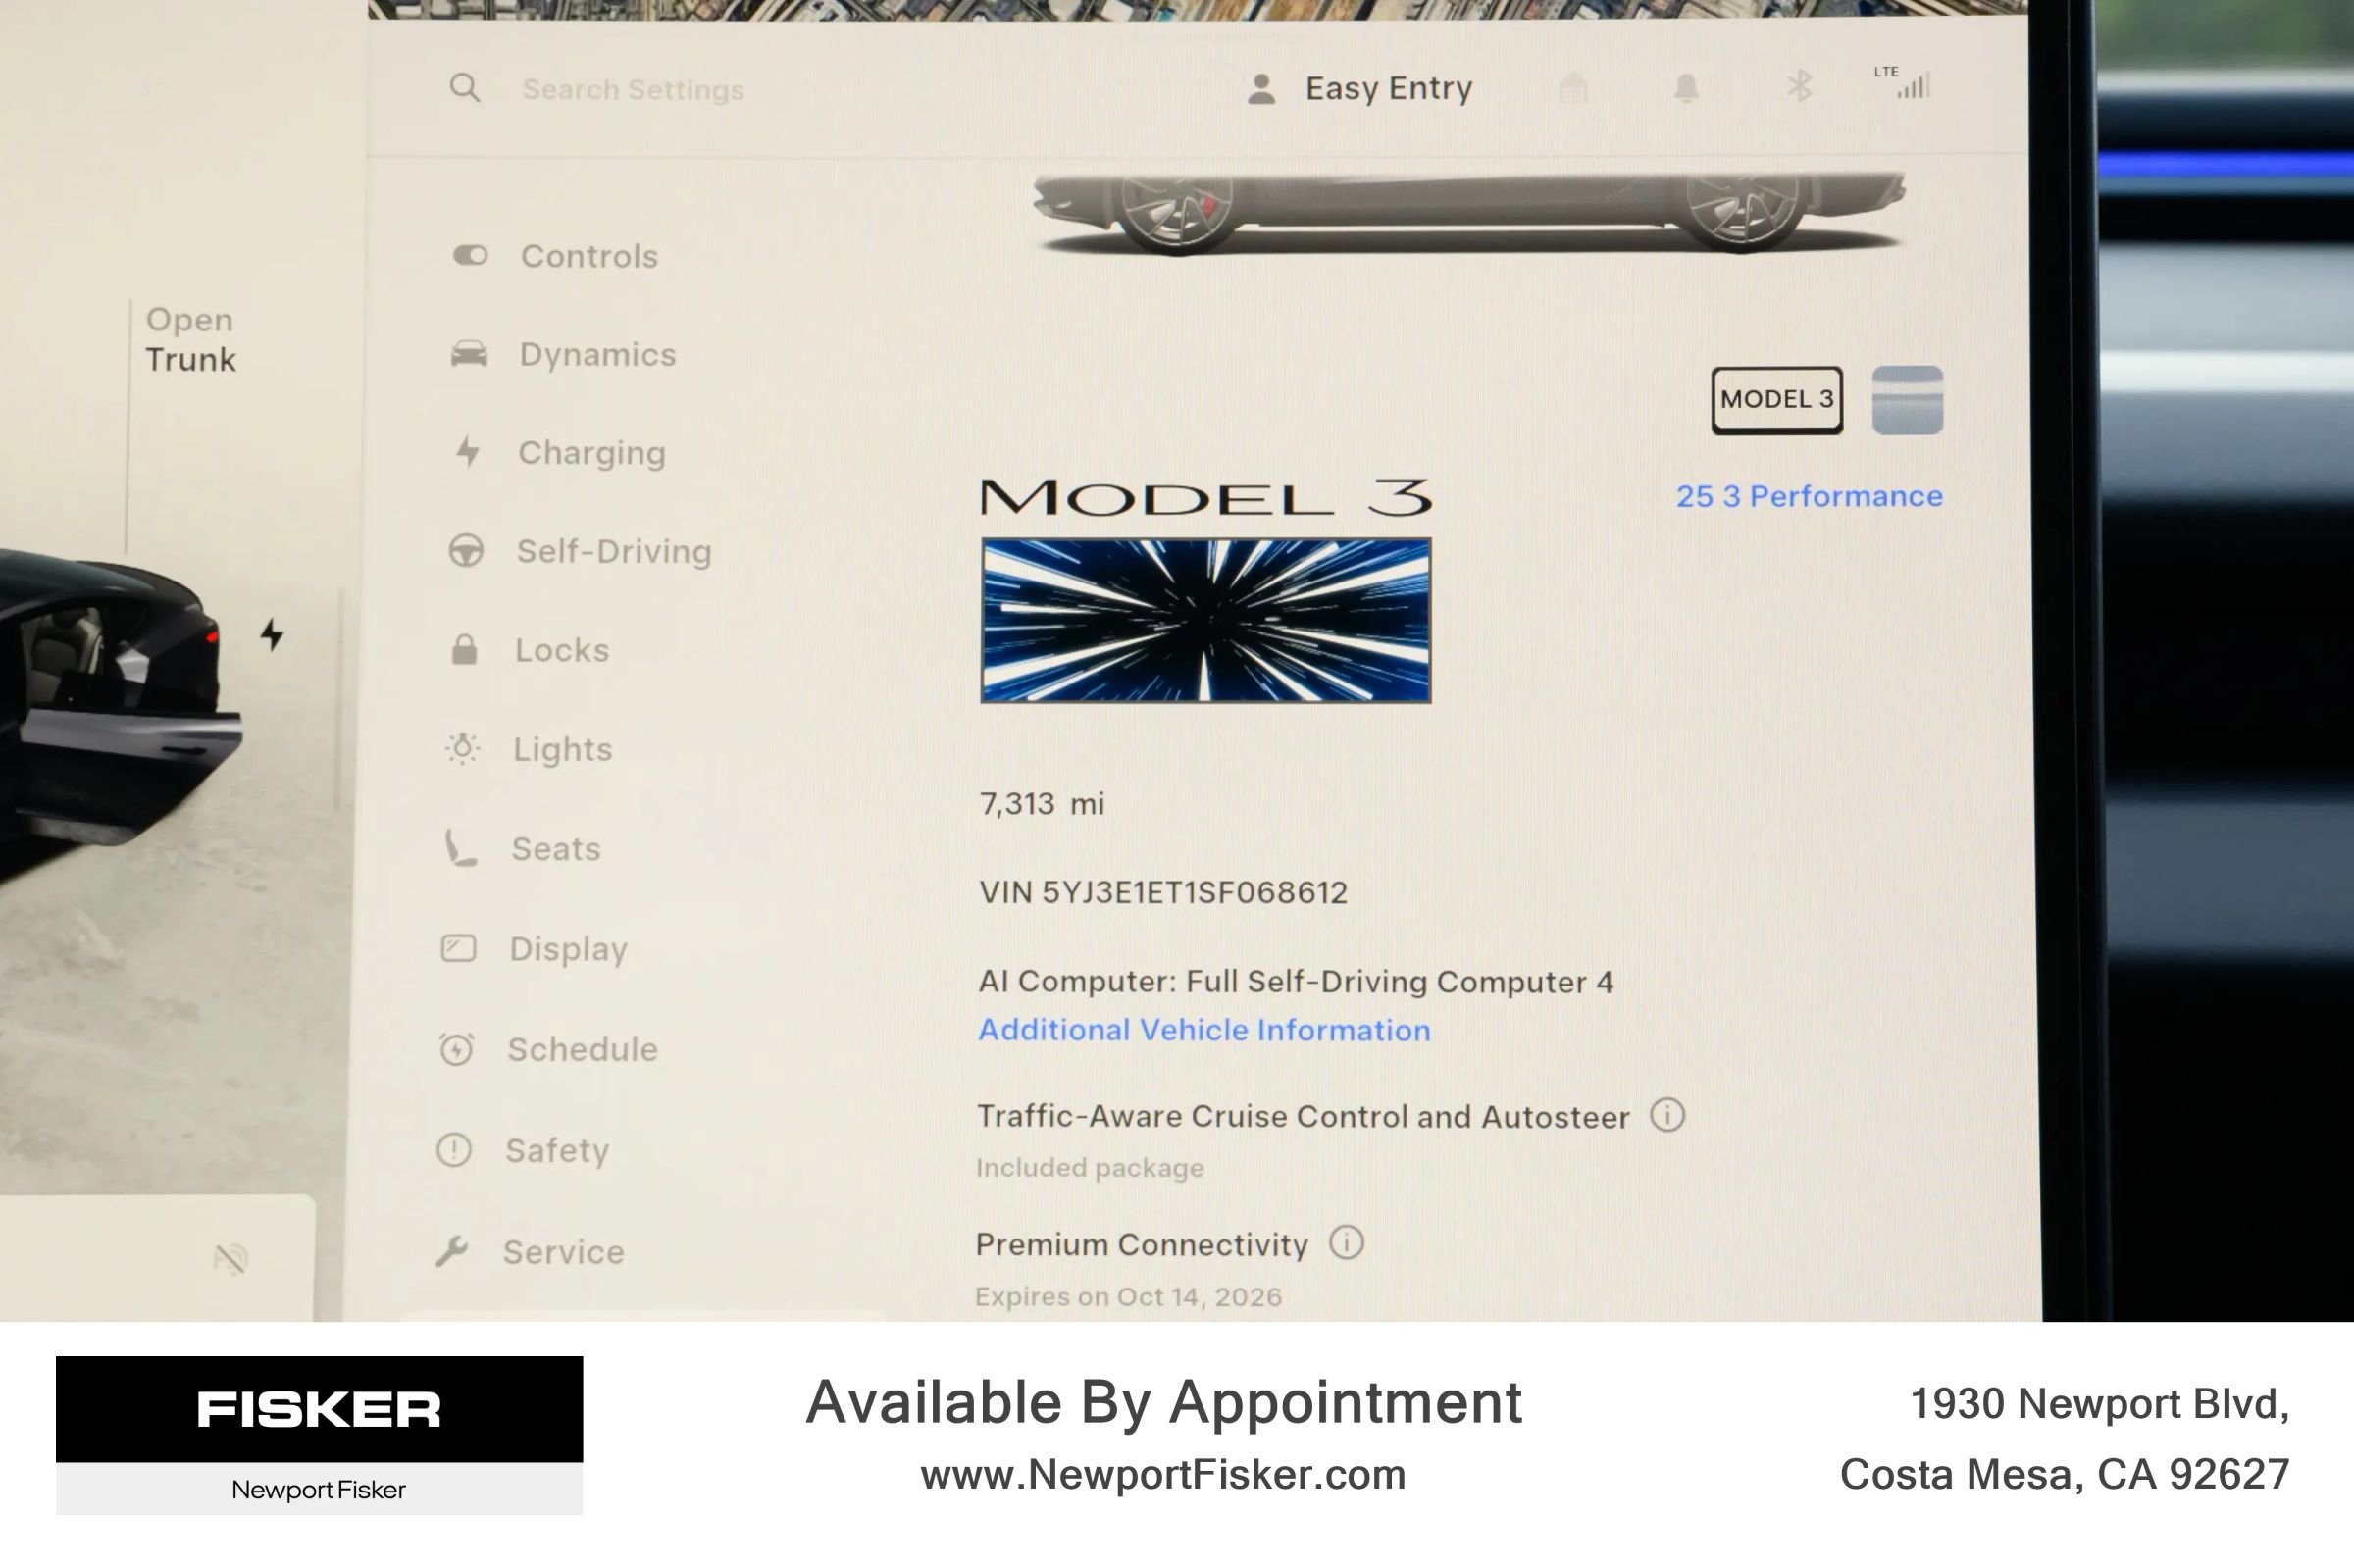Select Dynamics in the settings sidebar
Image resolution: width=2354 pixels, height=1568 pixels.
(x=562, y=354)
